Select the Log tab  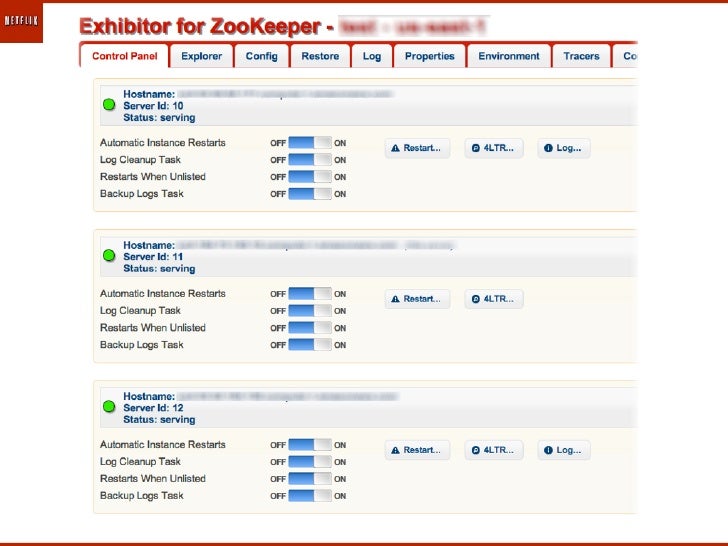[372, 56]
